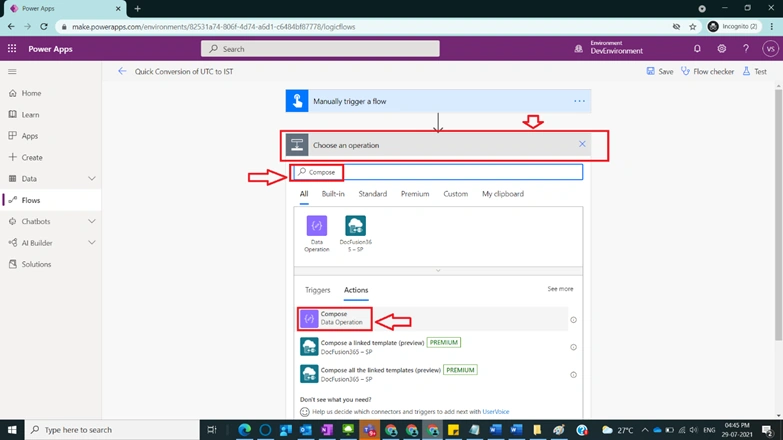Open the Incognito profile indicator
This screenshot has height=440, width=783.
tap(733, 26)
